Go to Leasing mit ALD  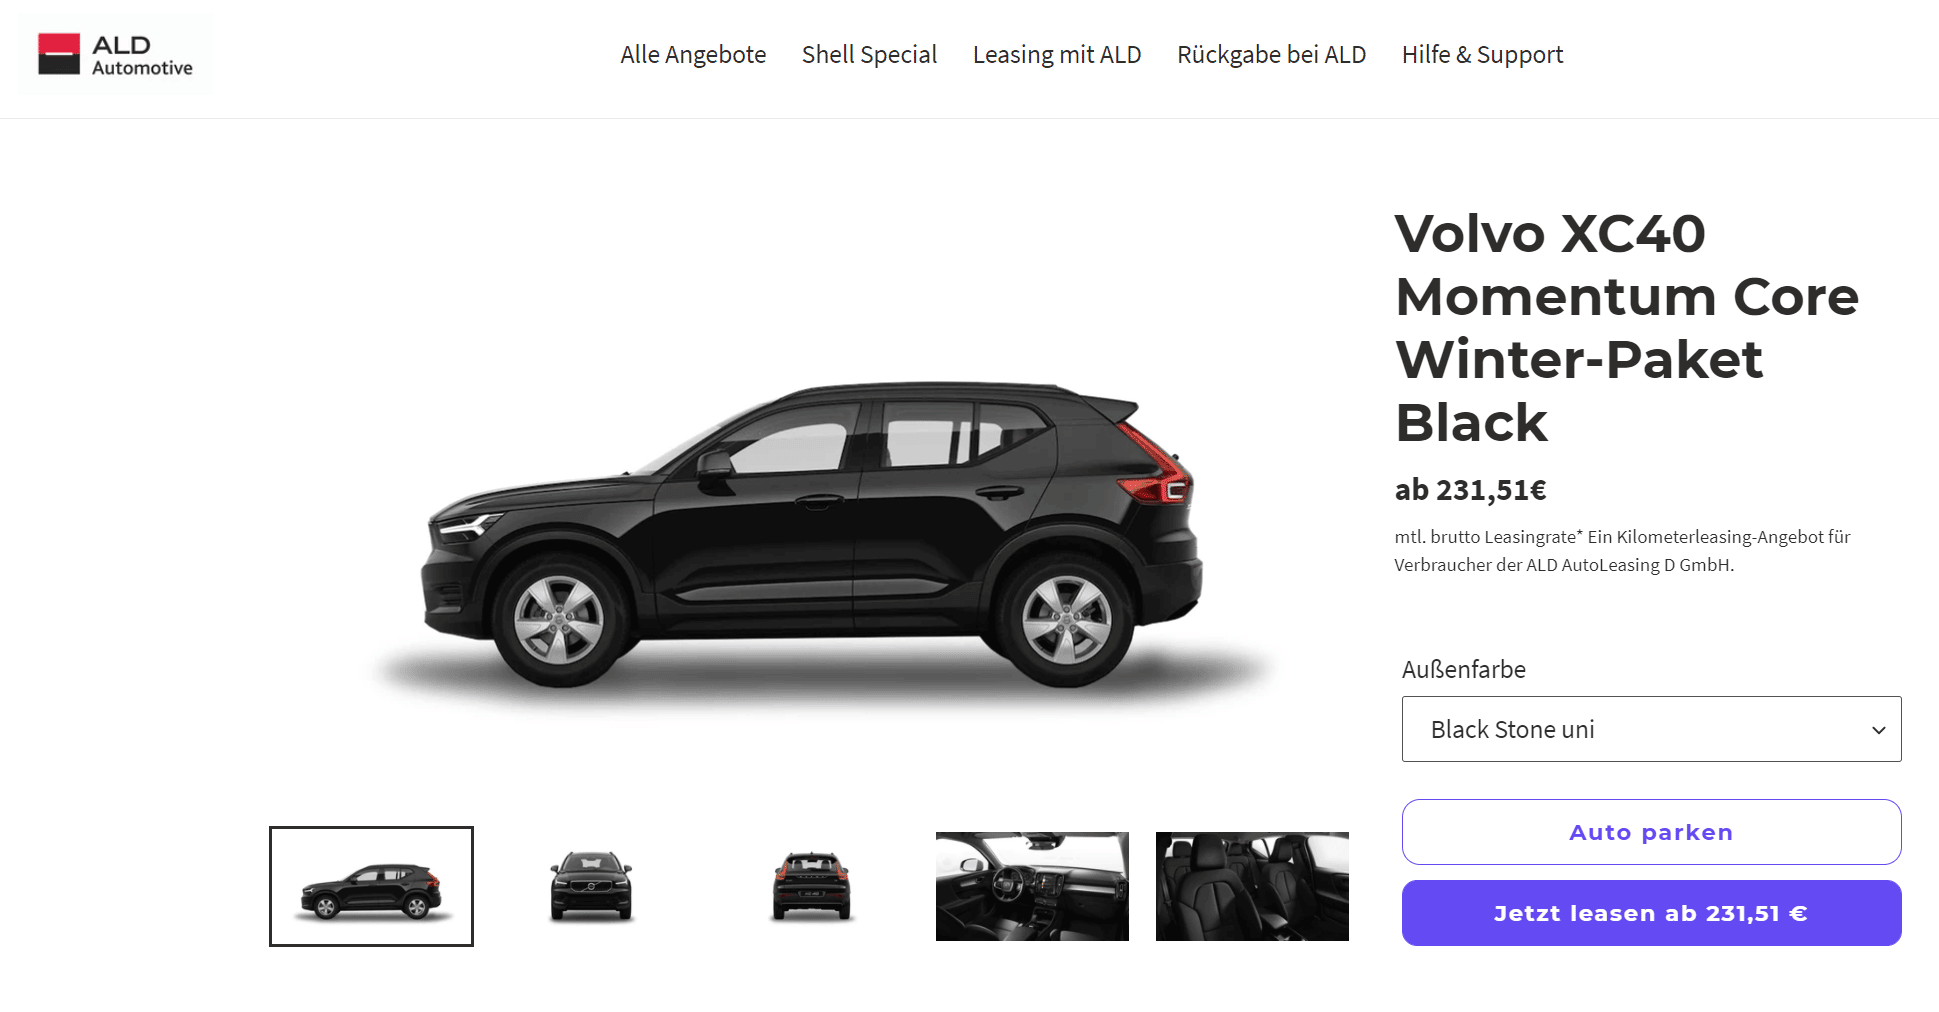(x=1057, y=55)
